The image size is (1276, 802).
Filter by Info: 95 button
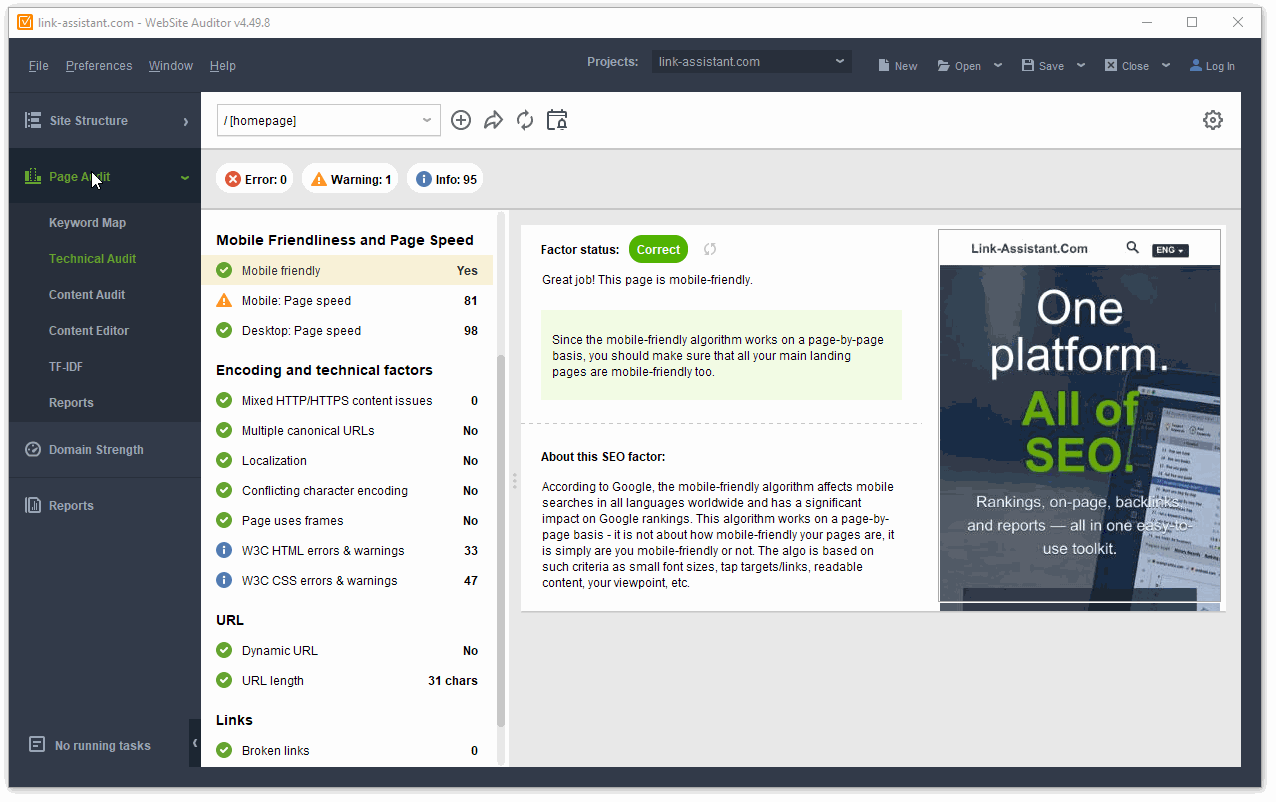click(x=445, y=179)
